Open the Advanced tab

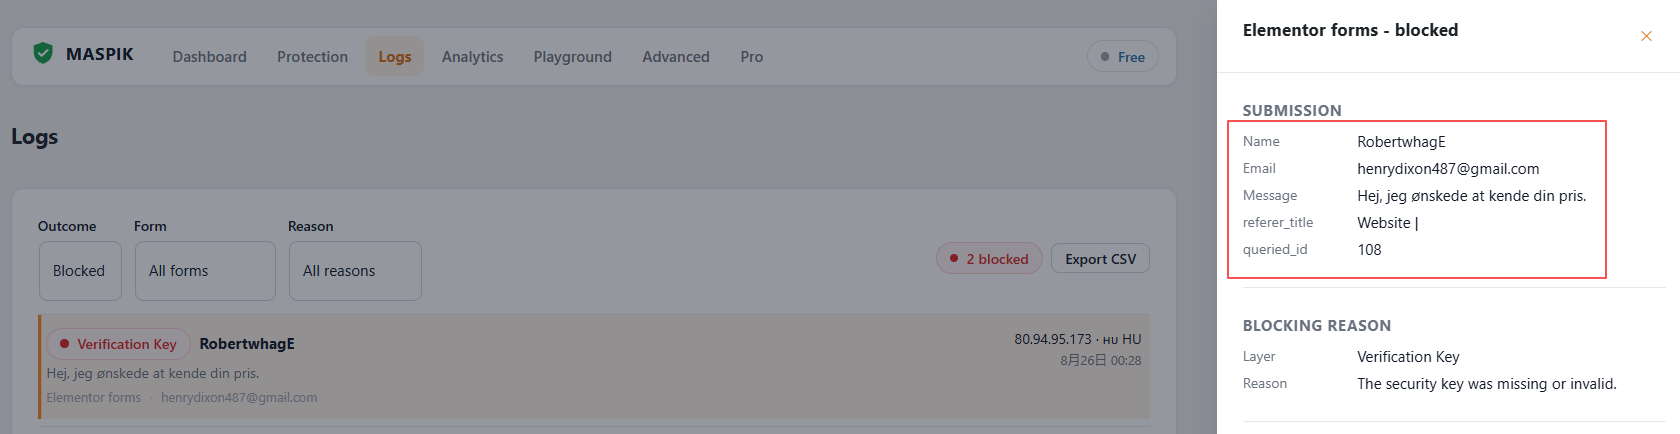point(676,57)
